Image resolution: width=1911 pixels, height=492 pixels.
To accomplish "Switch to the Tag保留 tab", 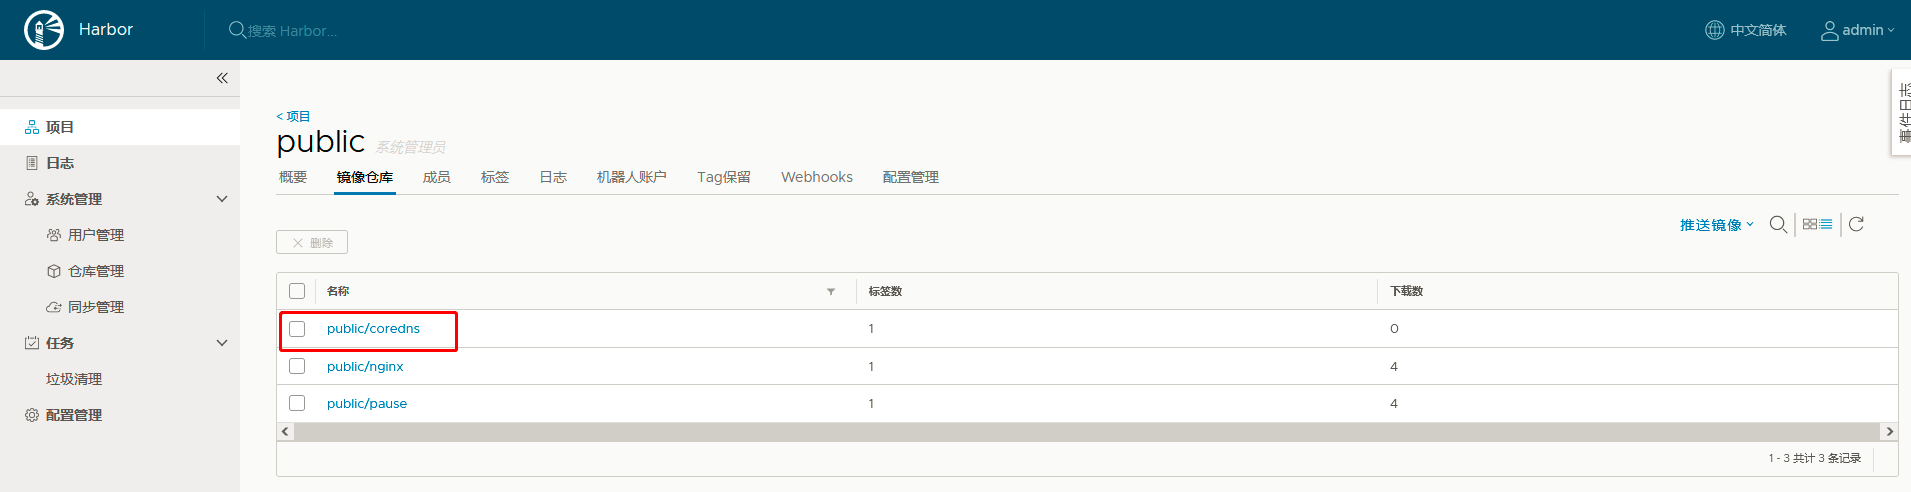I will coord(724,177).
